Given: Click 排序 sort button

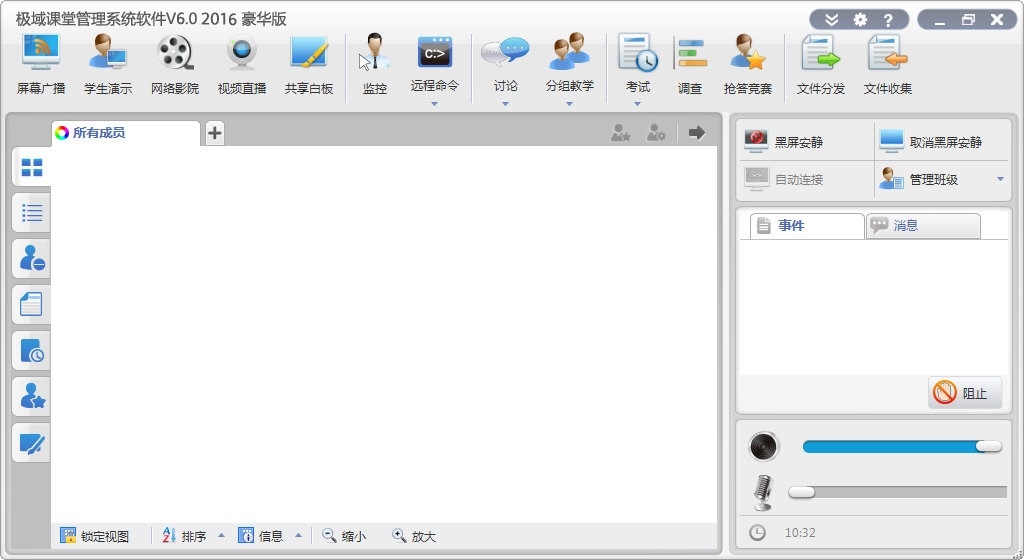Looking at the screenshot, I should (184, 536).
